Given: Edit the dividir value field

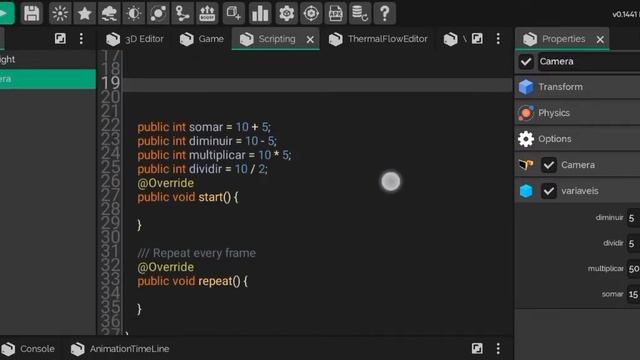Looking at the screenshot, I should point(633,244).
